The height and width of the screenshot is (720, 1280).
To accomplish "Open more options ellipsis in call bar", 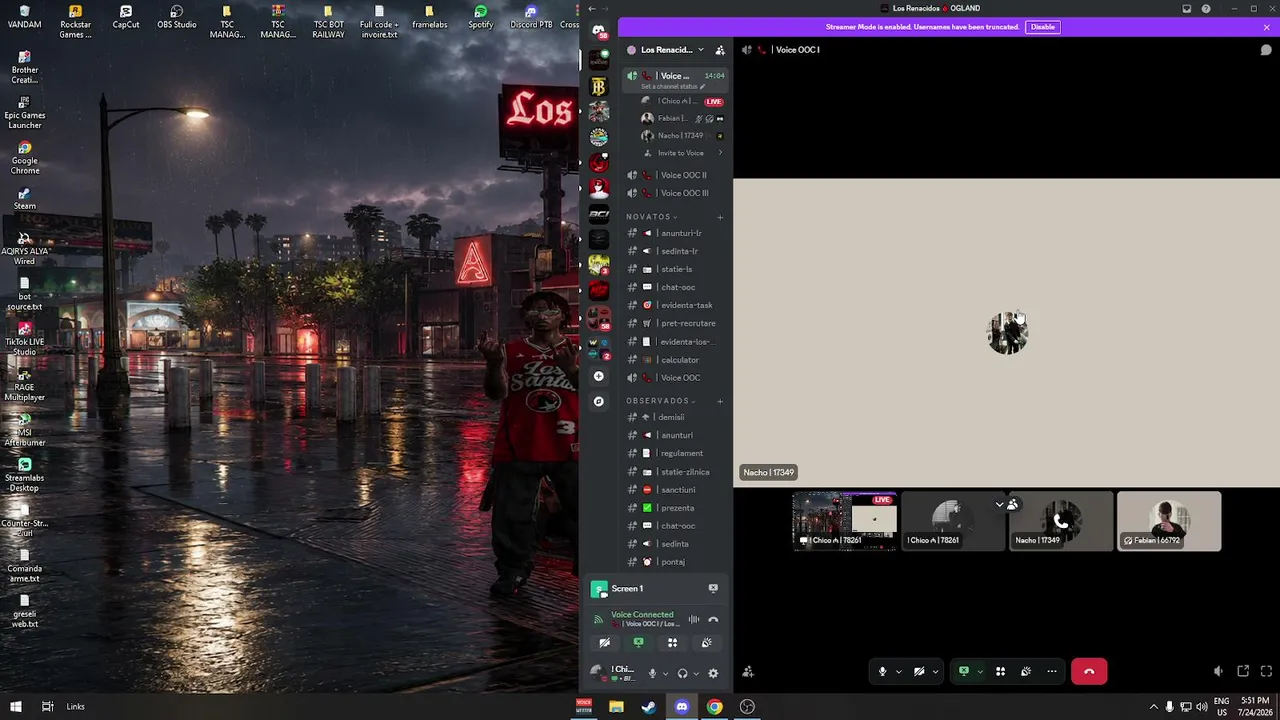I will pos(1051,672).
